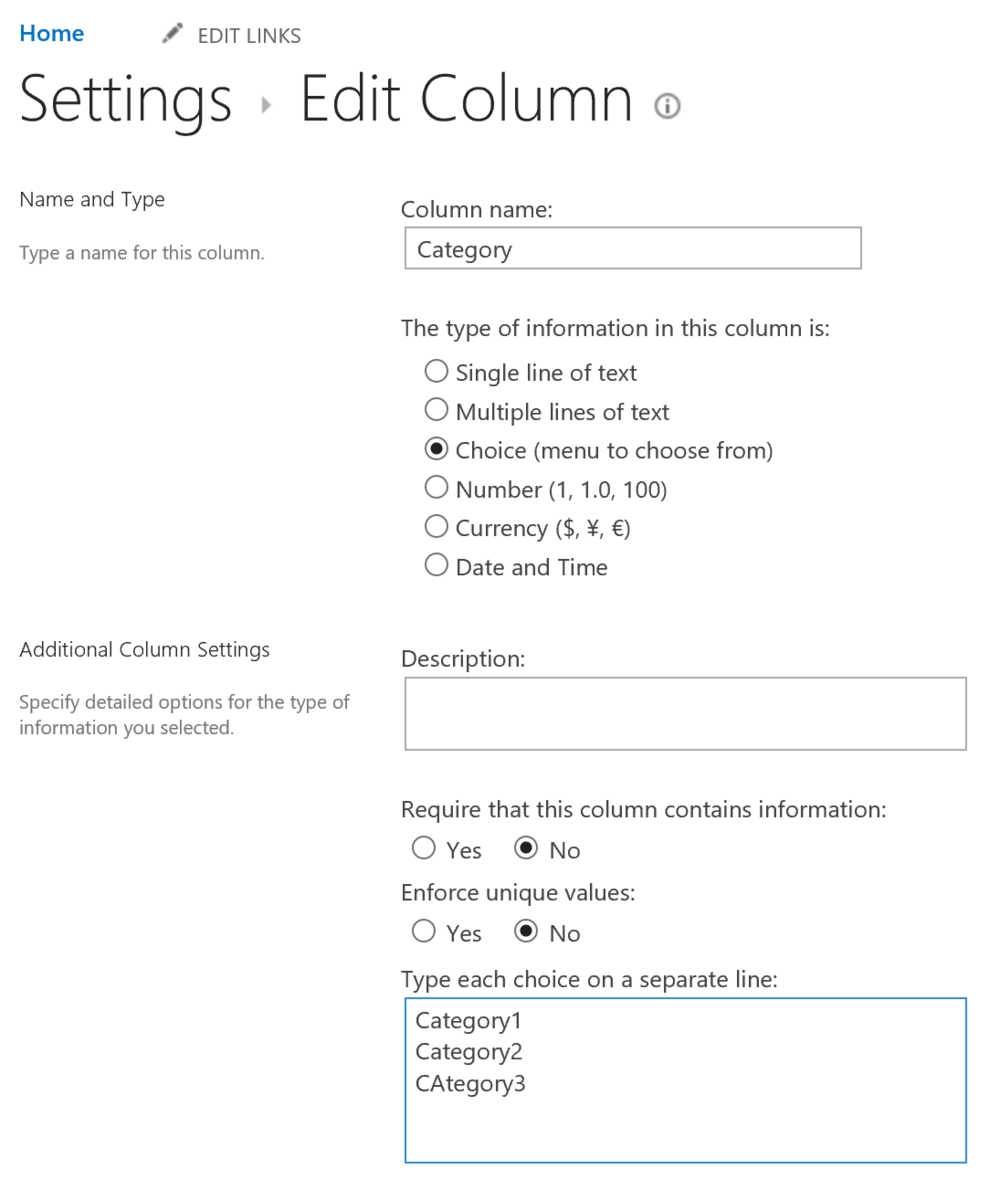
Task: Set required column information to Yes
Action: tap(423, 848)
